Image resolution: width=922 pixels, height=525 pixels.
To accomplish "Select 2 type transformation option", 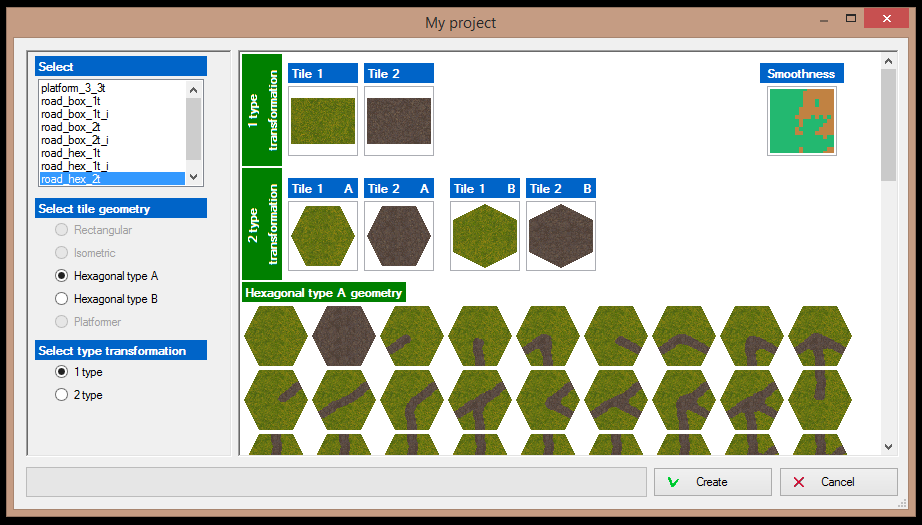I will 62,395.
